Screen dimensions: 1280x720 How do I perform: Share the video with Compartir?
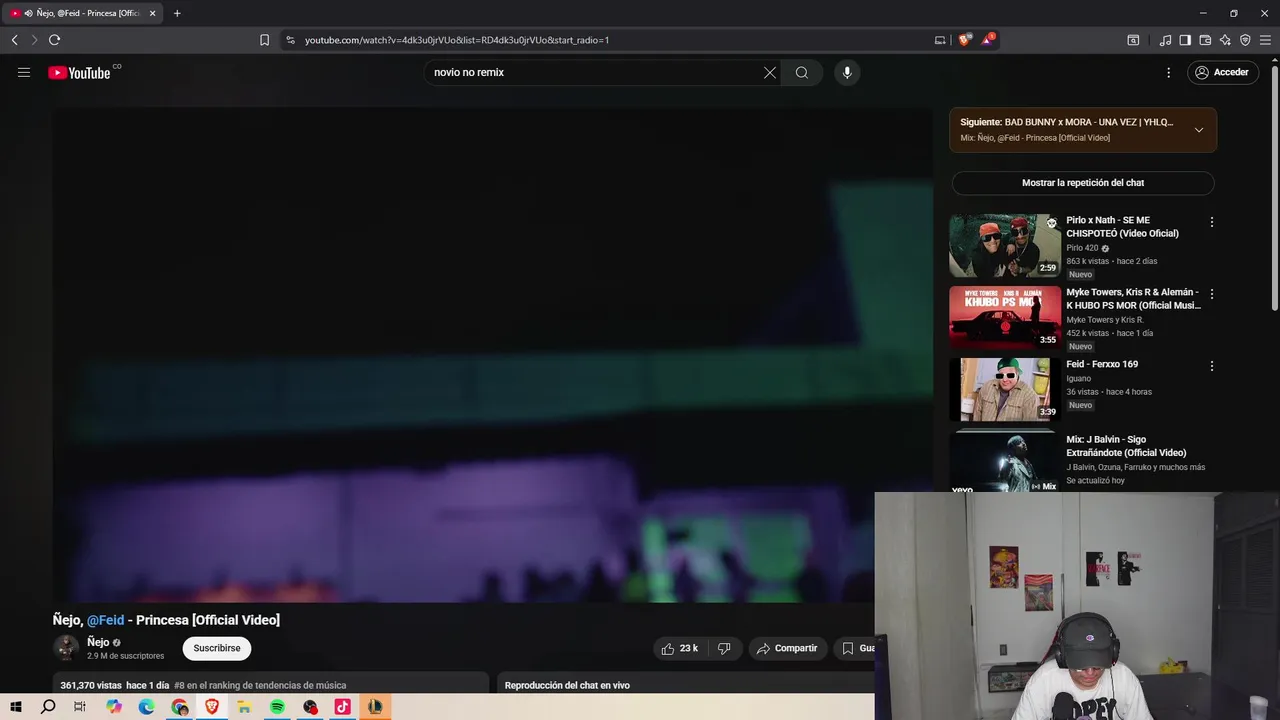[787, 648]
